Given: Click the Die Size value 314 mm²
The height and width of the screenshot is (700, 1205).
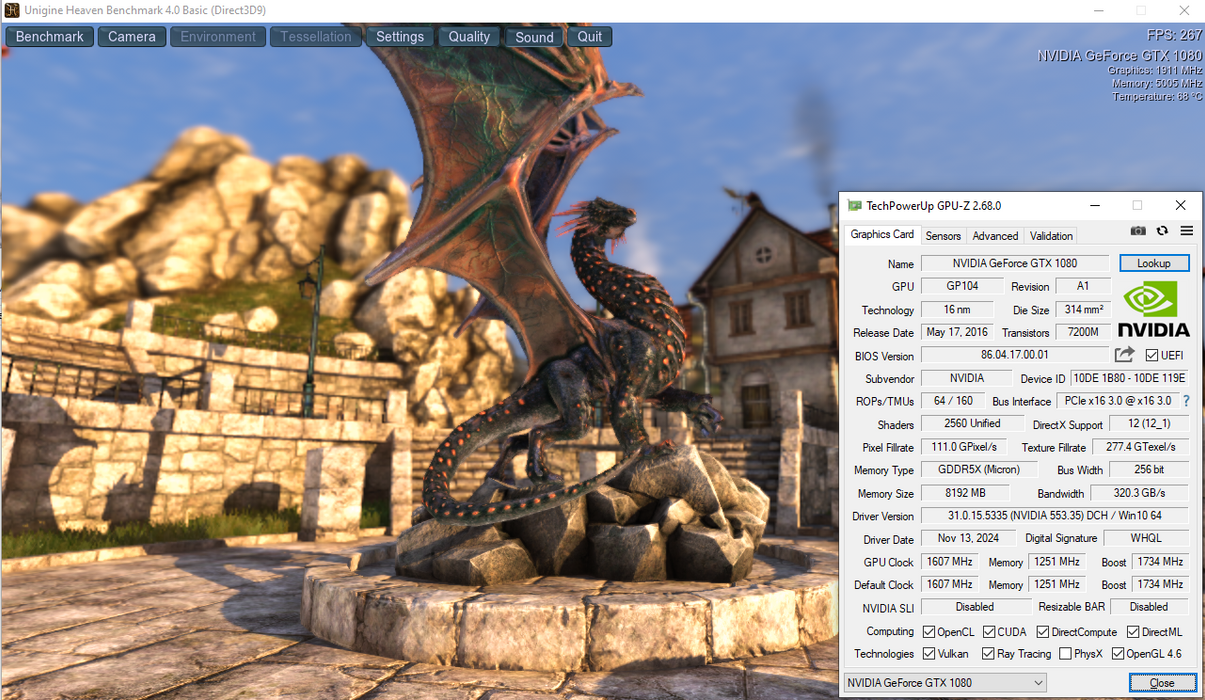Looking at the screenshot, I should (x=1083, y=309).
